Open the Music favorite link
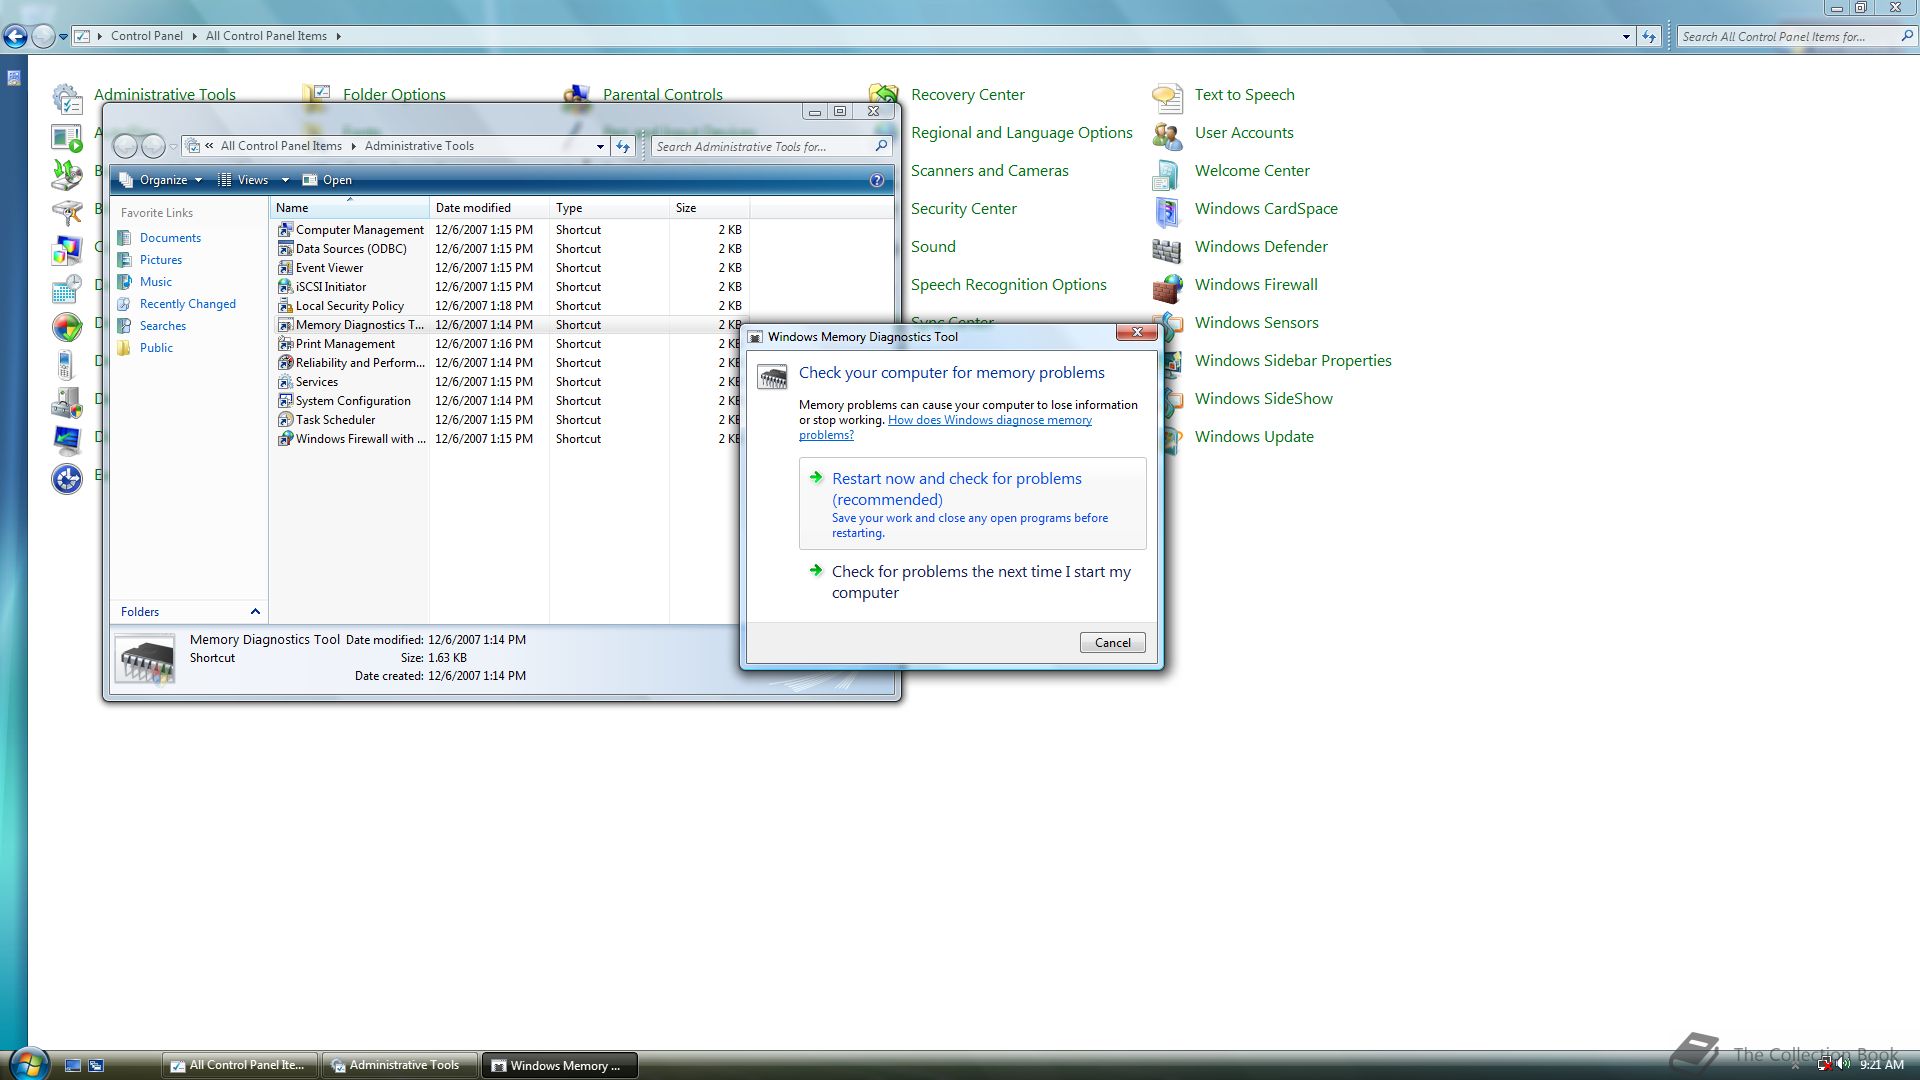 [x=155, y=282]
